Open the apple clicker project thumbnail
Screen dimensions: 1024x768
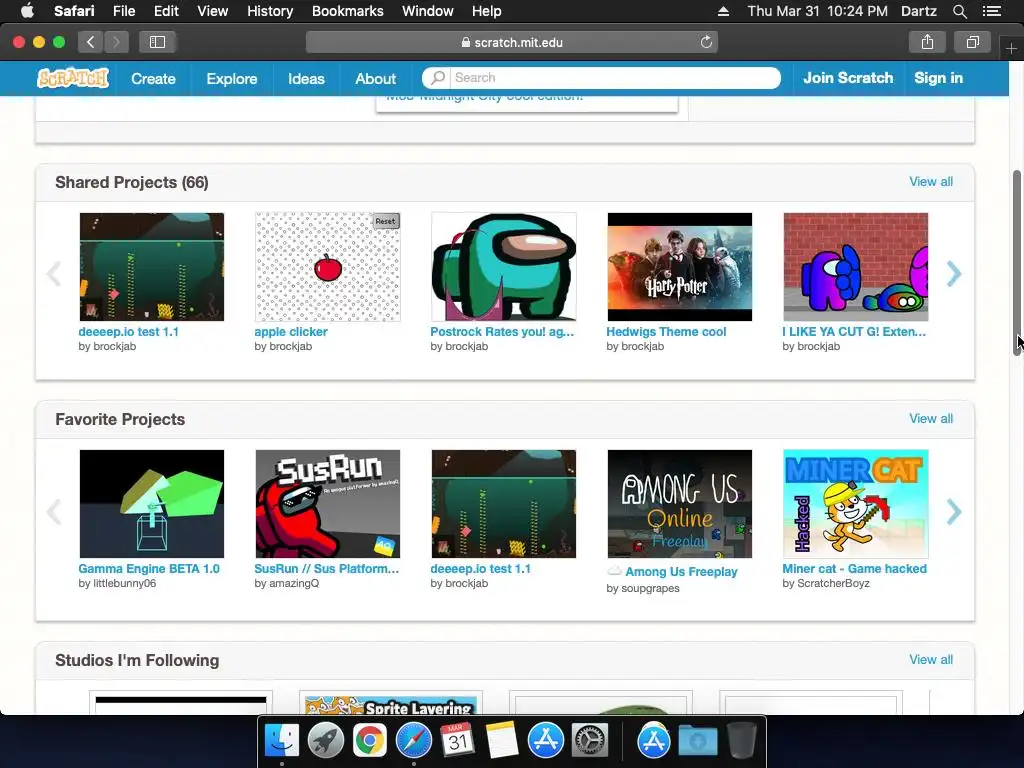point(328,266)
